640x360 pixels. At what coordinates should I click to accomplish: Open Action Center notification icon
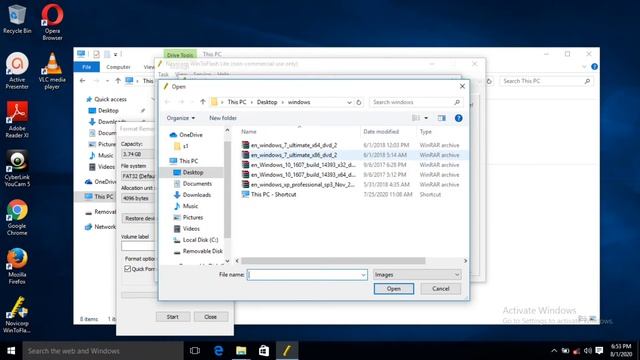click(599, 351)
